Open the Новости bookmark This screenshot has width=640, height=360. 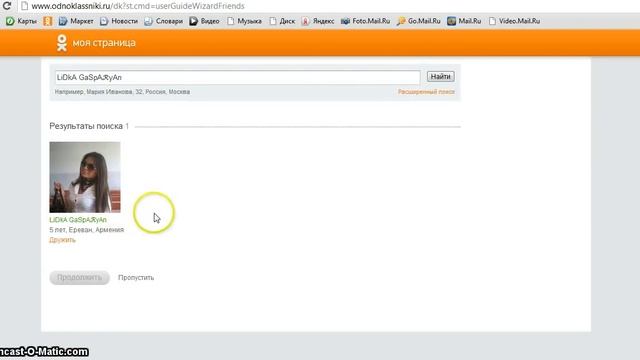(119, 21)
